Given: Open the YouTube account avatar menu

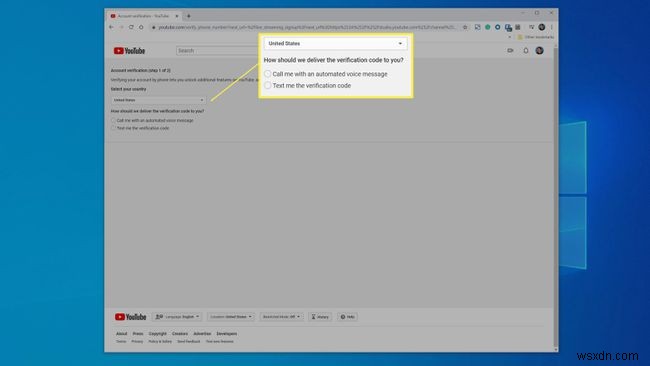Looking at the screenshot, I should [x=539, y=51].
